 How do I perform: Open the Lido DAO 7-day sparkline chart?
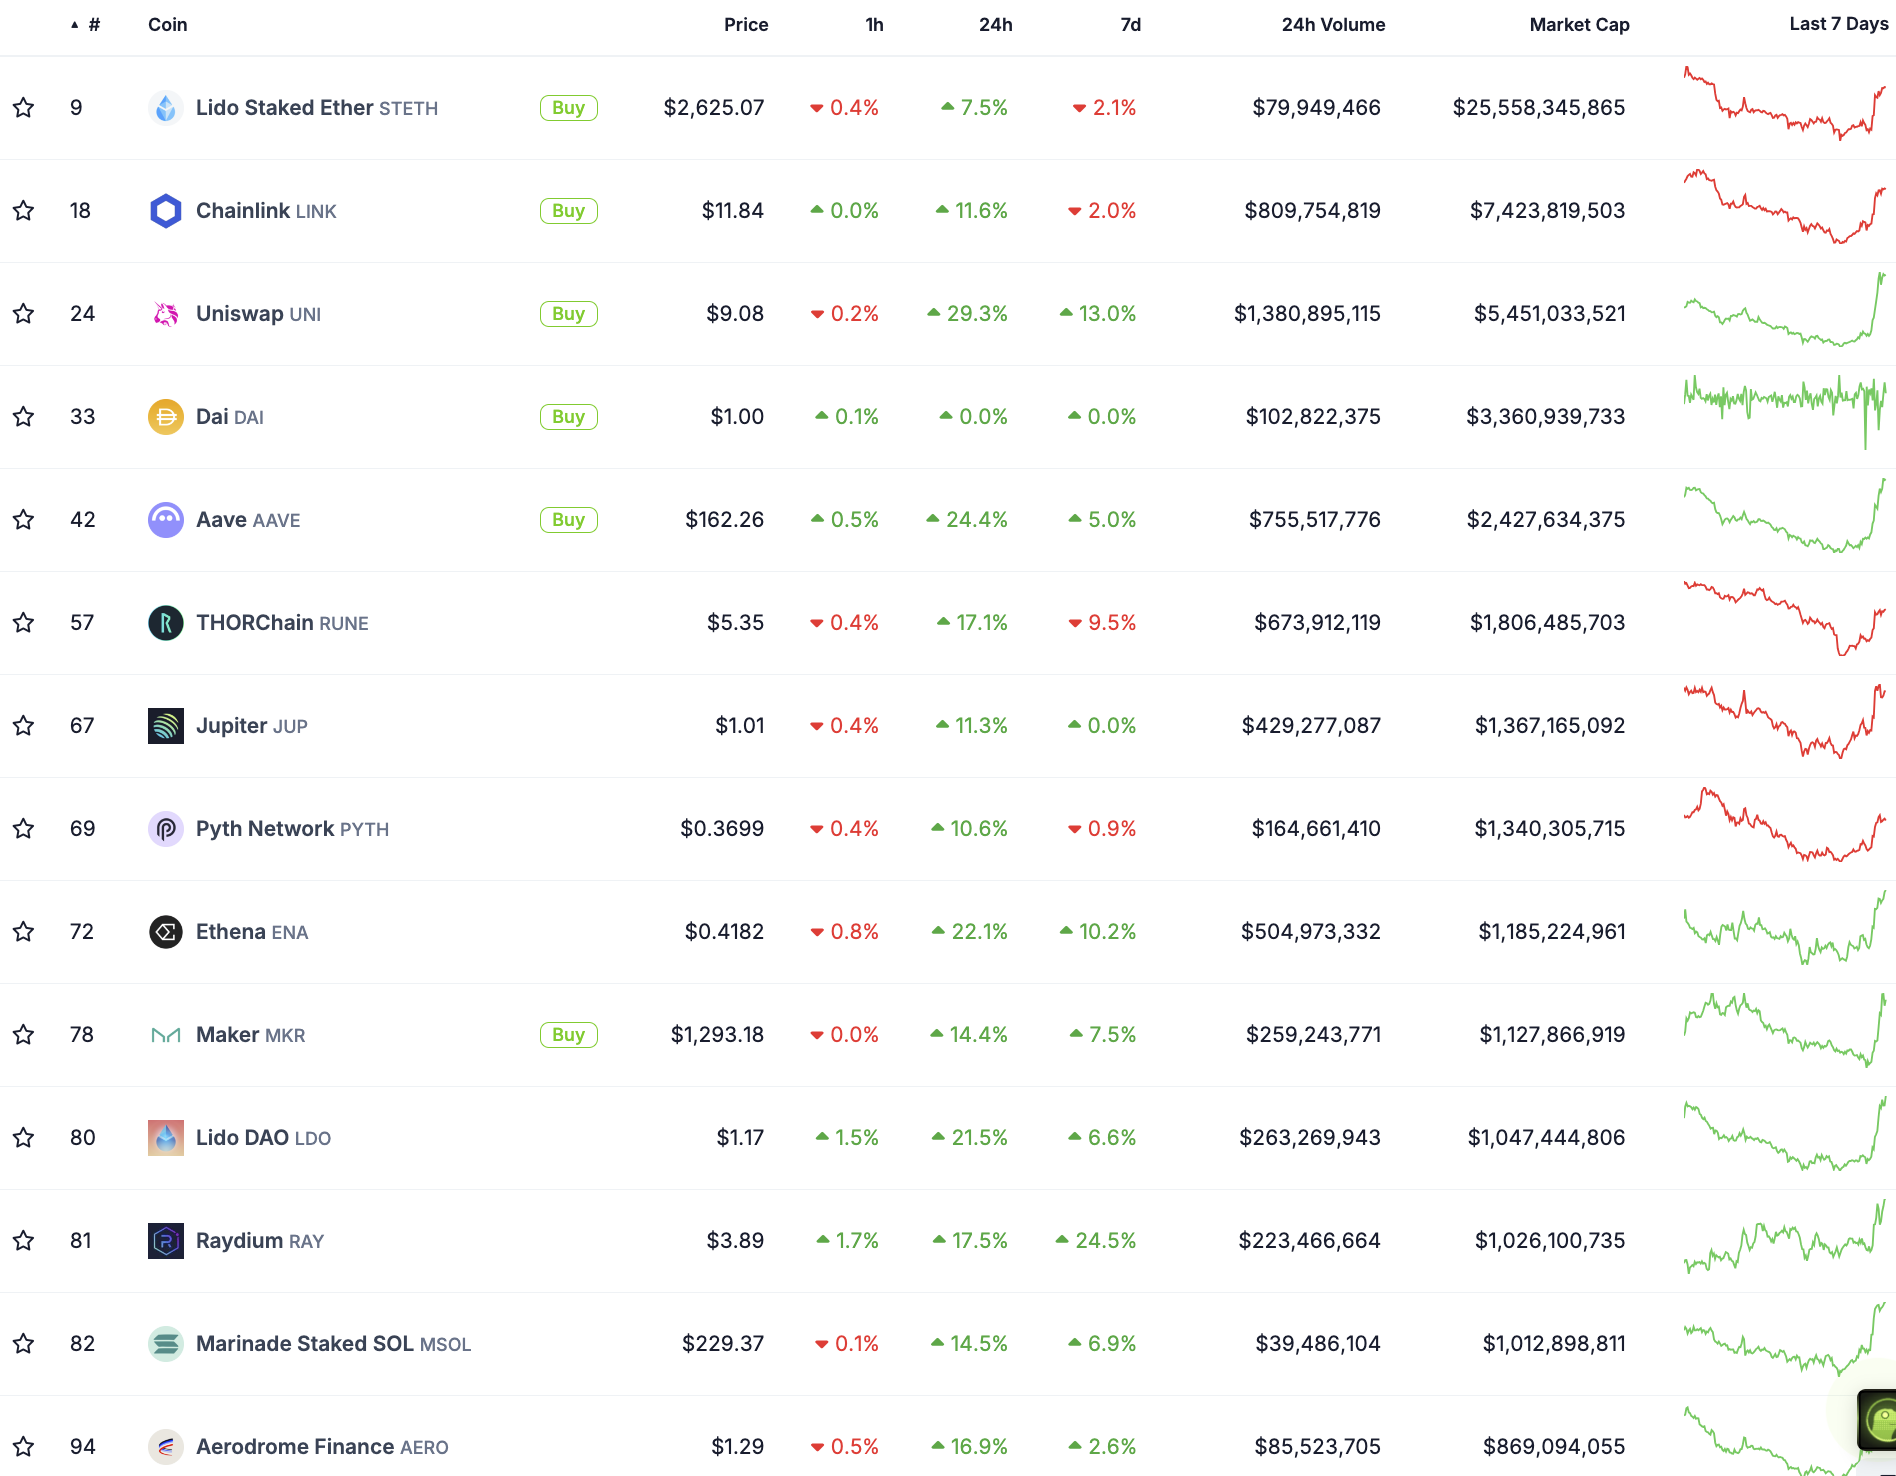1784,1136
